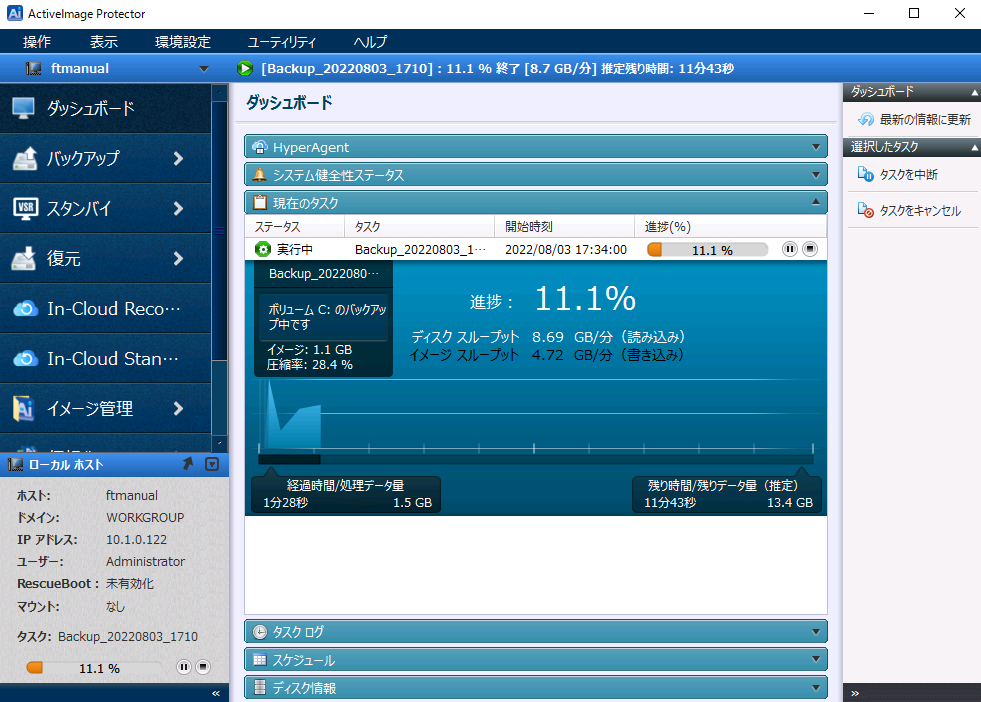Pause the running task in task row
The height and width of the screenshot is (702, 981).
(x=790, y=249)
